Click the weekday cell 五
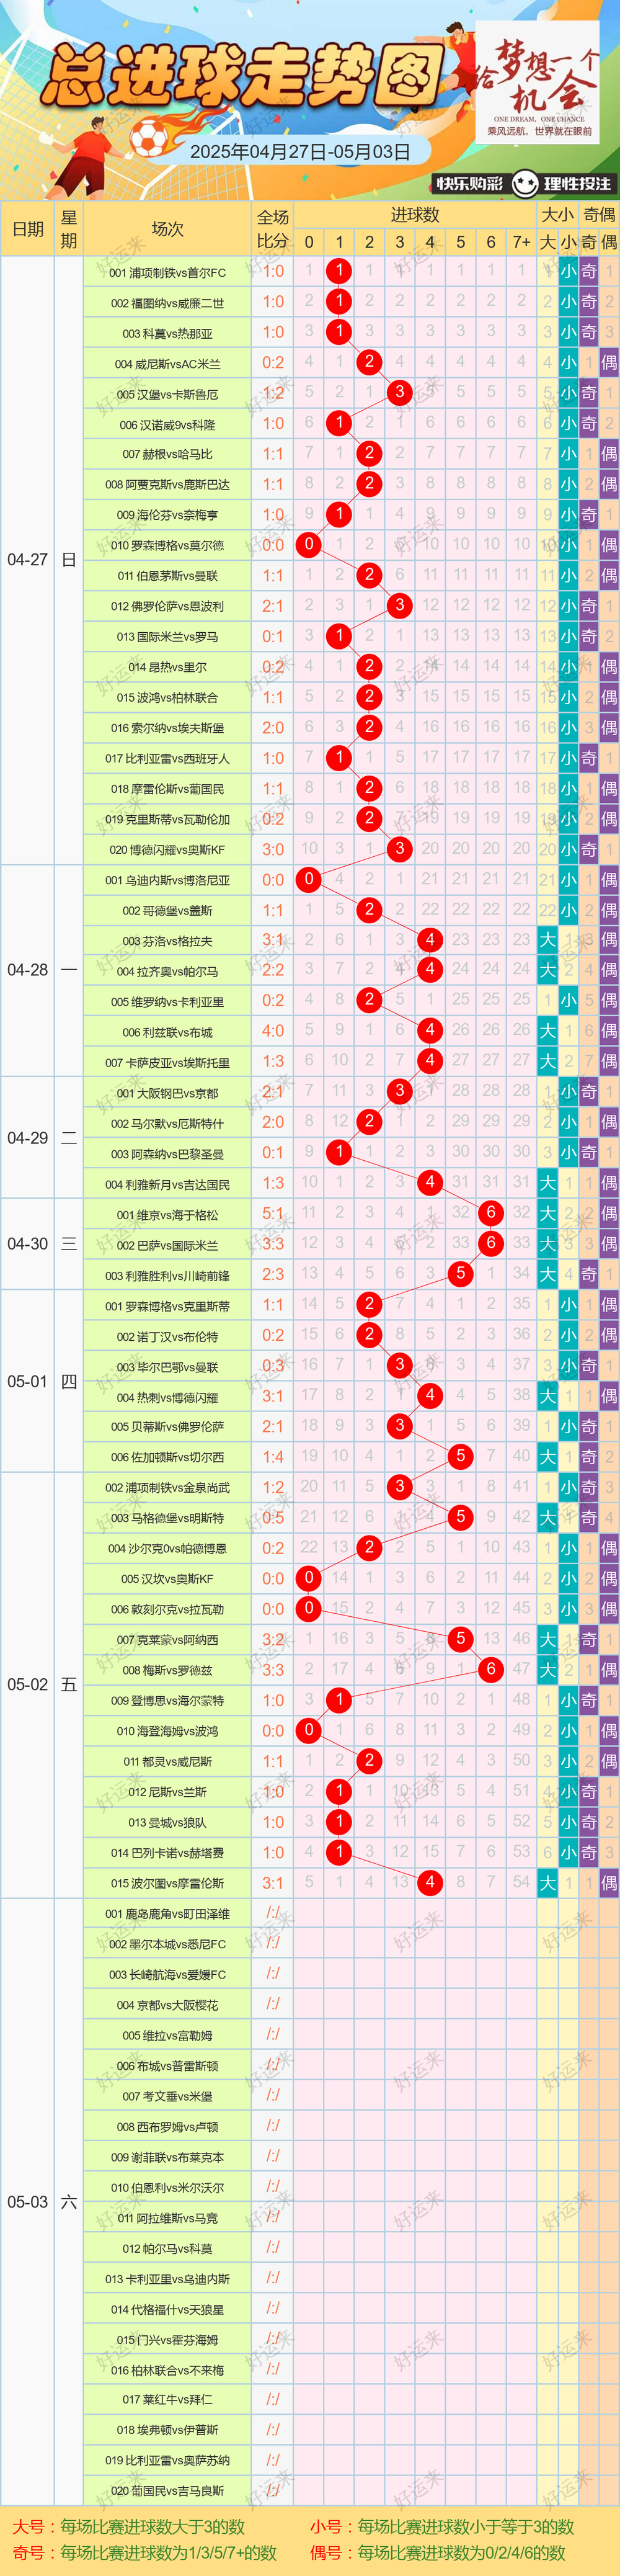The height and width of the screenshot is (2576, 620). tap(69, 1685)
